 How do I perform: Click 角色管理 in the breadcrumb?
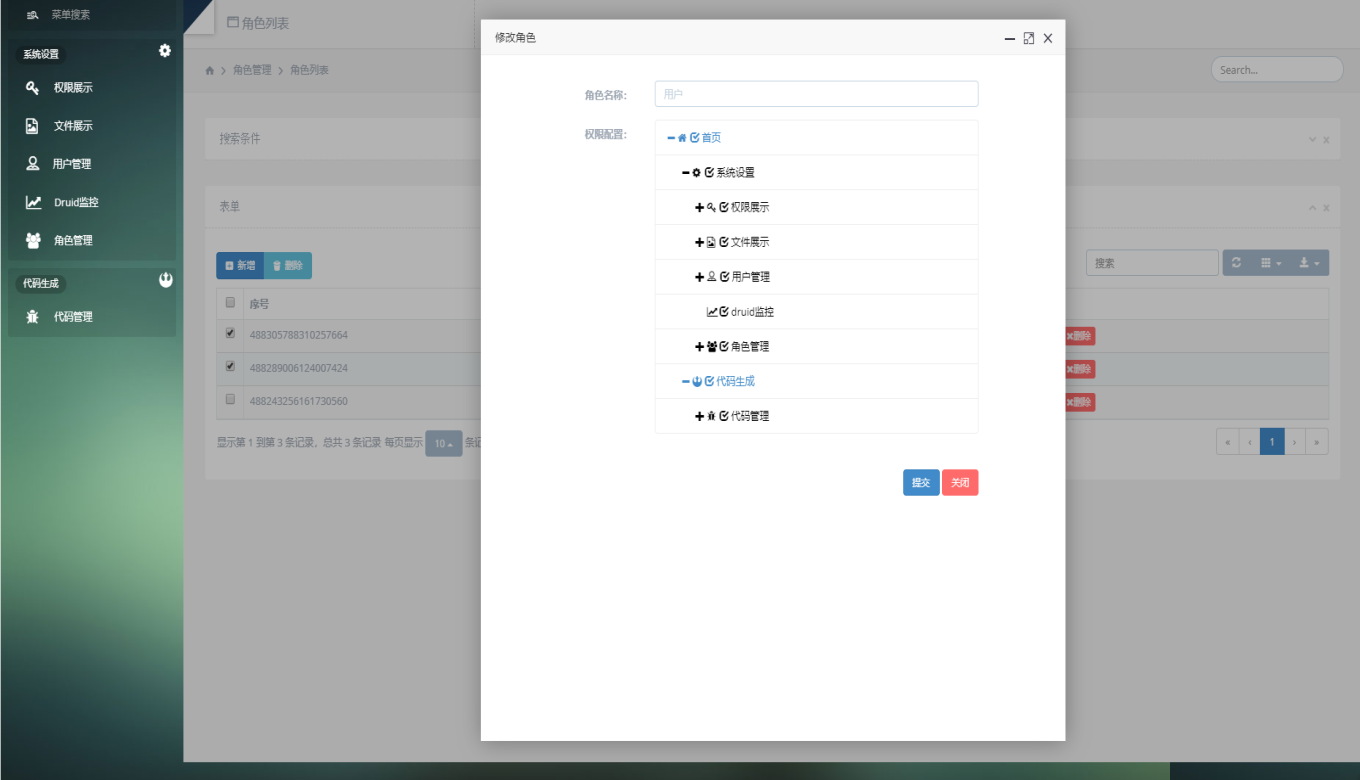pyautogui.click(x=252, y=70)
